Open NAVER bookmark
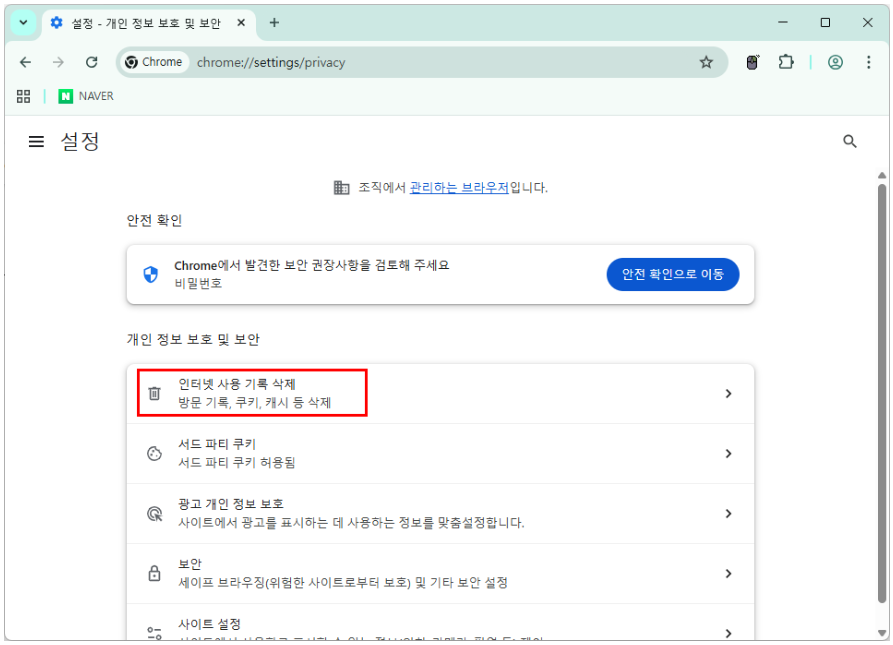893x645 pixels. 86,96
